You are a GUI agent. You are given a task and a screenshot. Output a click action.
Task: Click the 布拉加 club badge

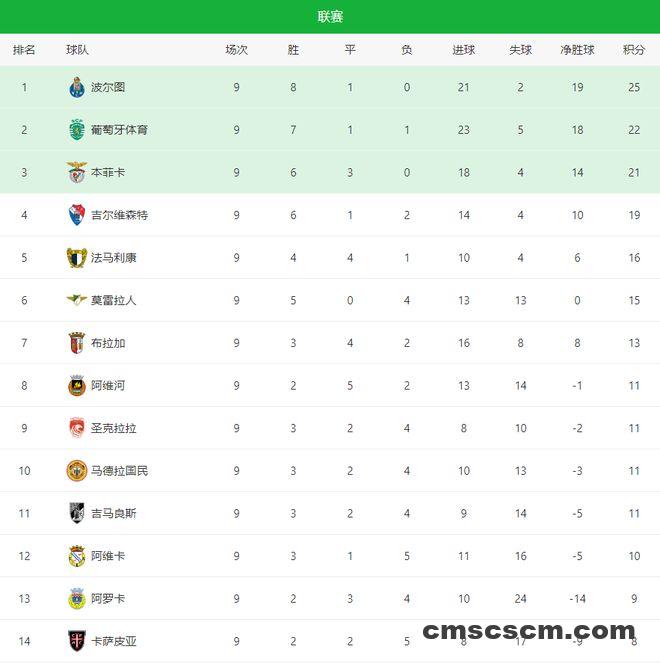(77, 343)
